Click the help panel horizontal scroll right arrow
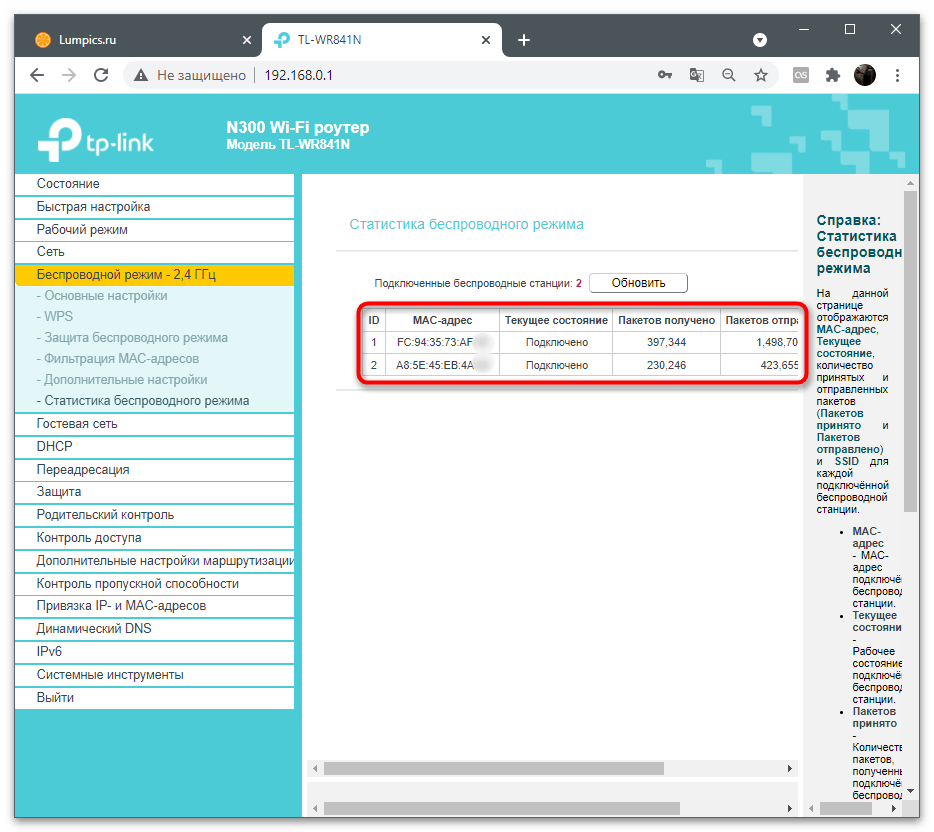This screenshot has width=934, height=832. point(893,808)
